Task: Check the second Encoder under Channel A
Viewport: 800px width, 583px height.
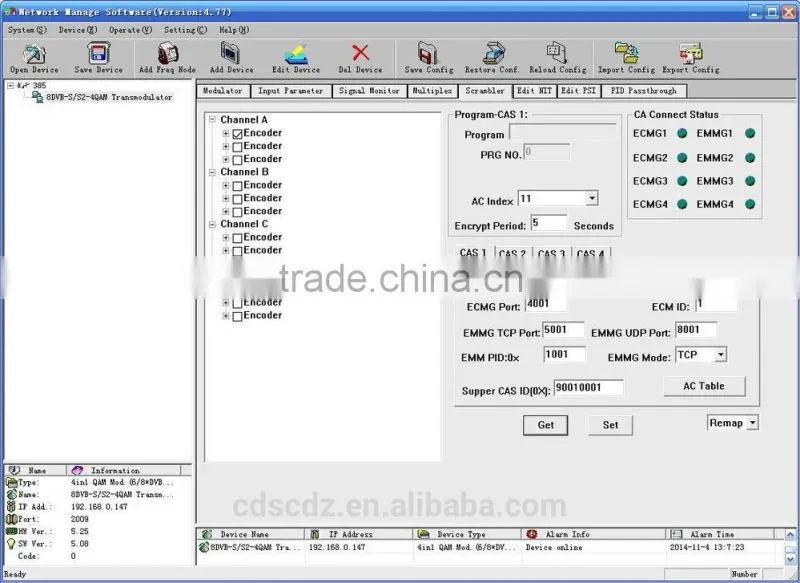Action: click(x=237, y=147)
